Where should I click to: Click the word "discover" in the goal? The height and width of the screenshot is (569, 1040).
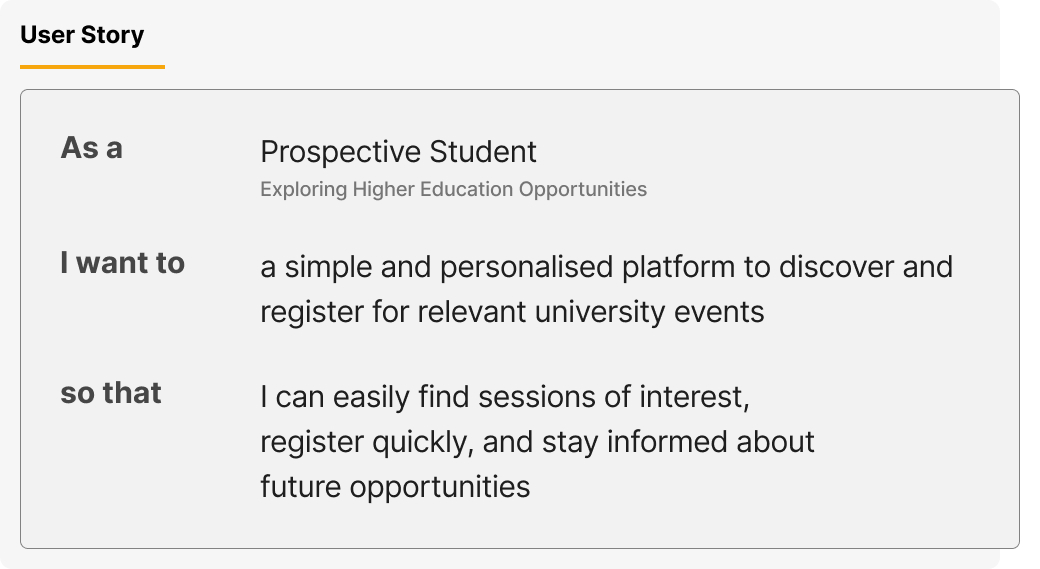tap(835, 268)
